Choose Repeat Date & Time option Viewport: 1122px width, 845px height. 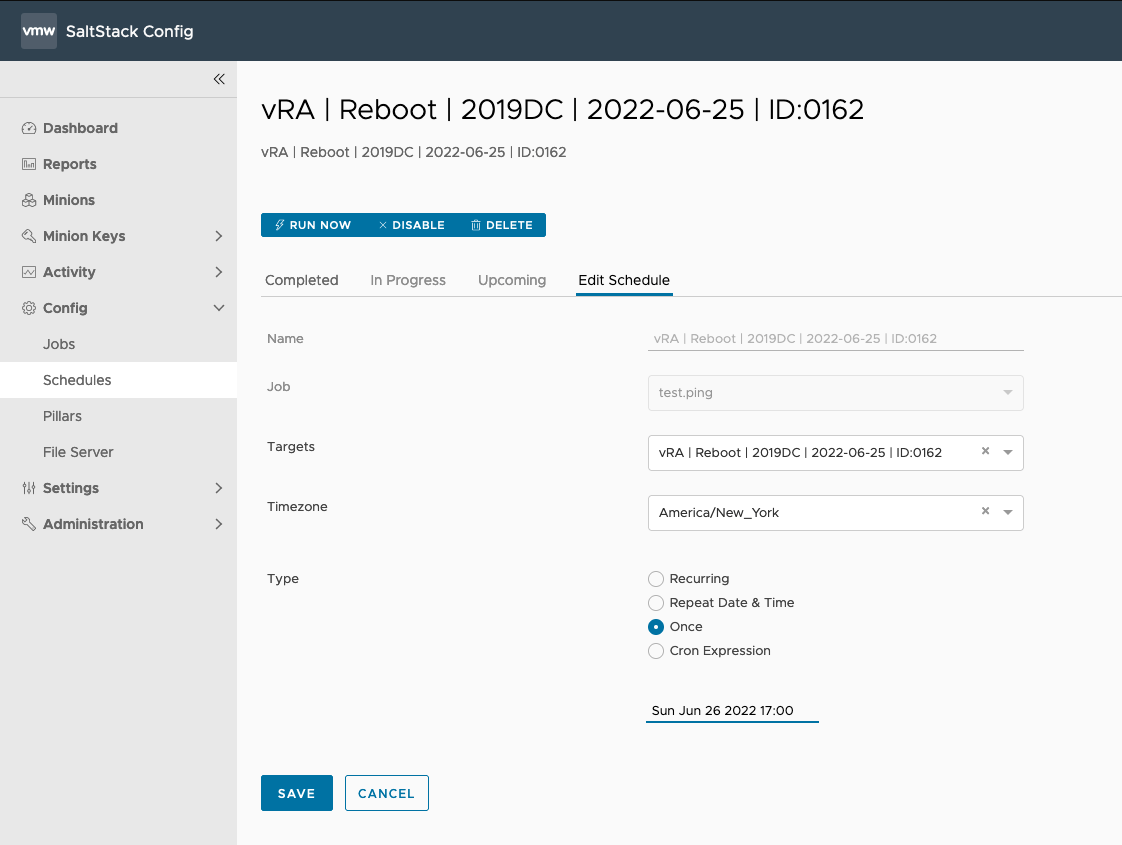pos(656,603)
